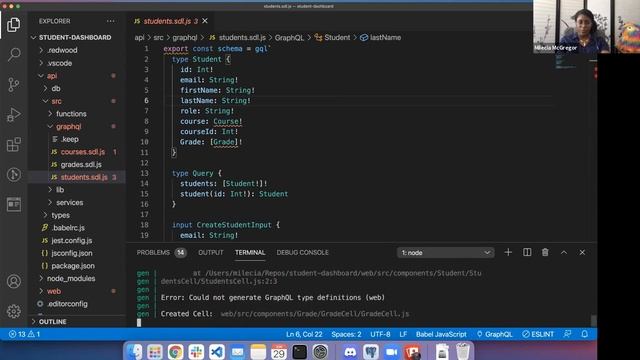640x360 pixels.
Task: Expand the services folder
Action: 69,202
